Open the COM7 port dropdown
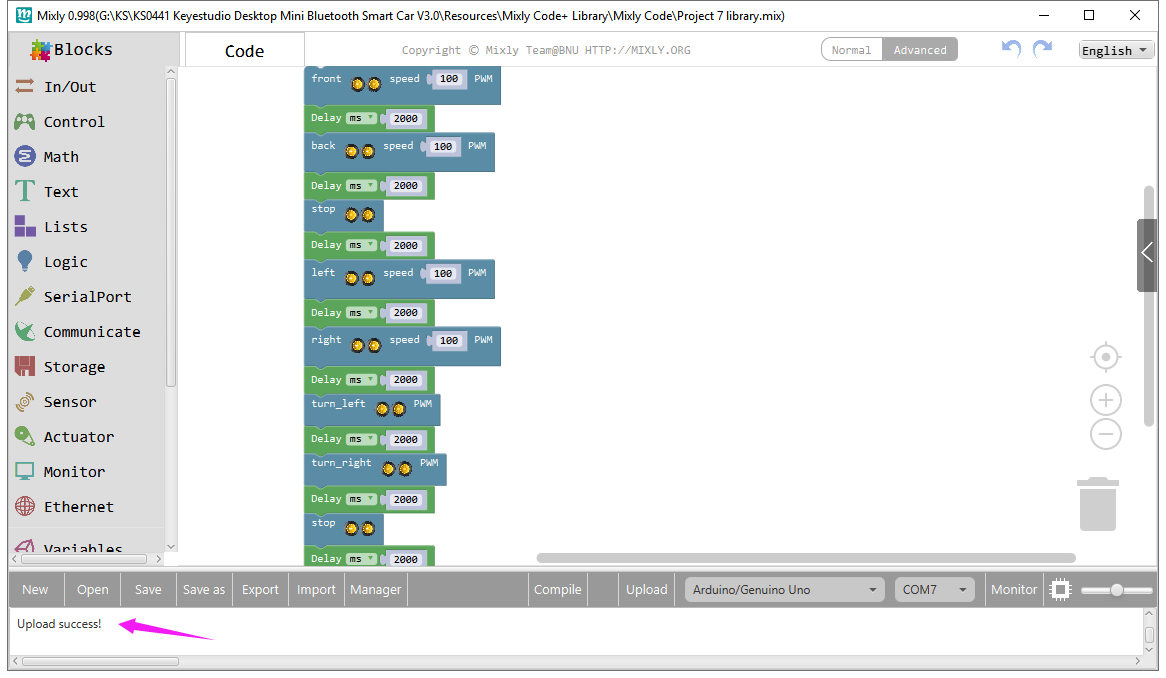The image size is (1166, 678). (x=935, y=590)
